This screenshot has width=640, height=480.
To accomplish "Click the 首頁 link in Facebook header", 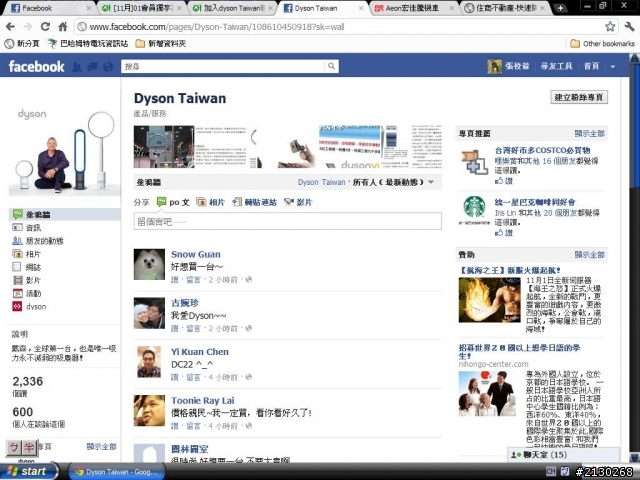I will [591, 66].
